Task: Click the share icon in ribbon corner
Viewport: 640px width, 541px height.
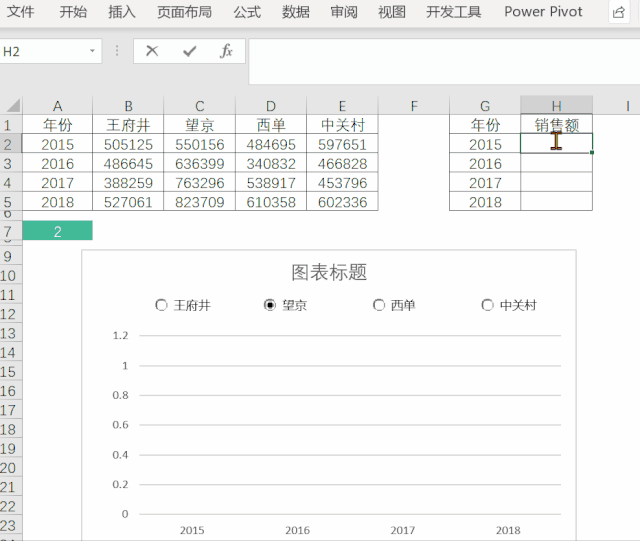Action: pyautogui.click(x=618, y=12)
